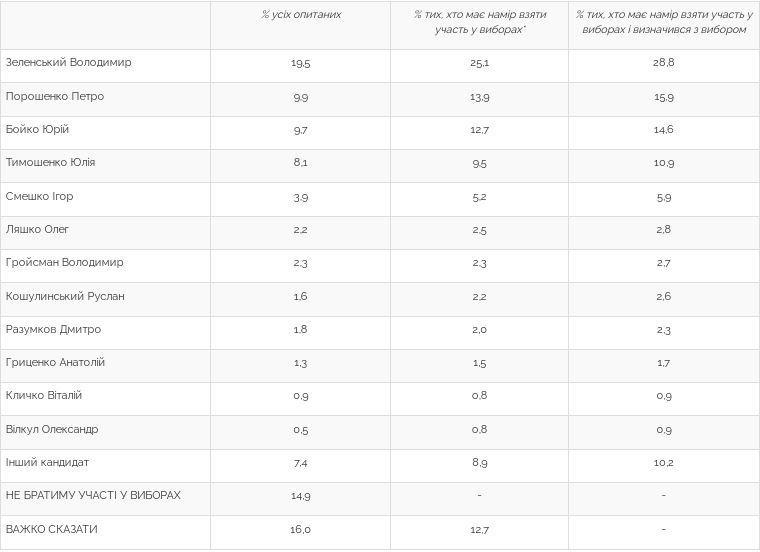The image size is (760, 552).
Task: Click the 'Вілкул Олександр' candidate name
Action: pyautogui.click(x=52, y=430)
